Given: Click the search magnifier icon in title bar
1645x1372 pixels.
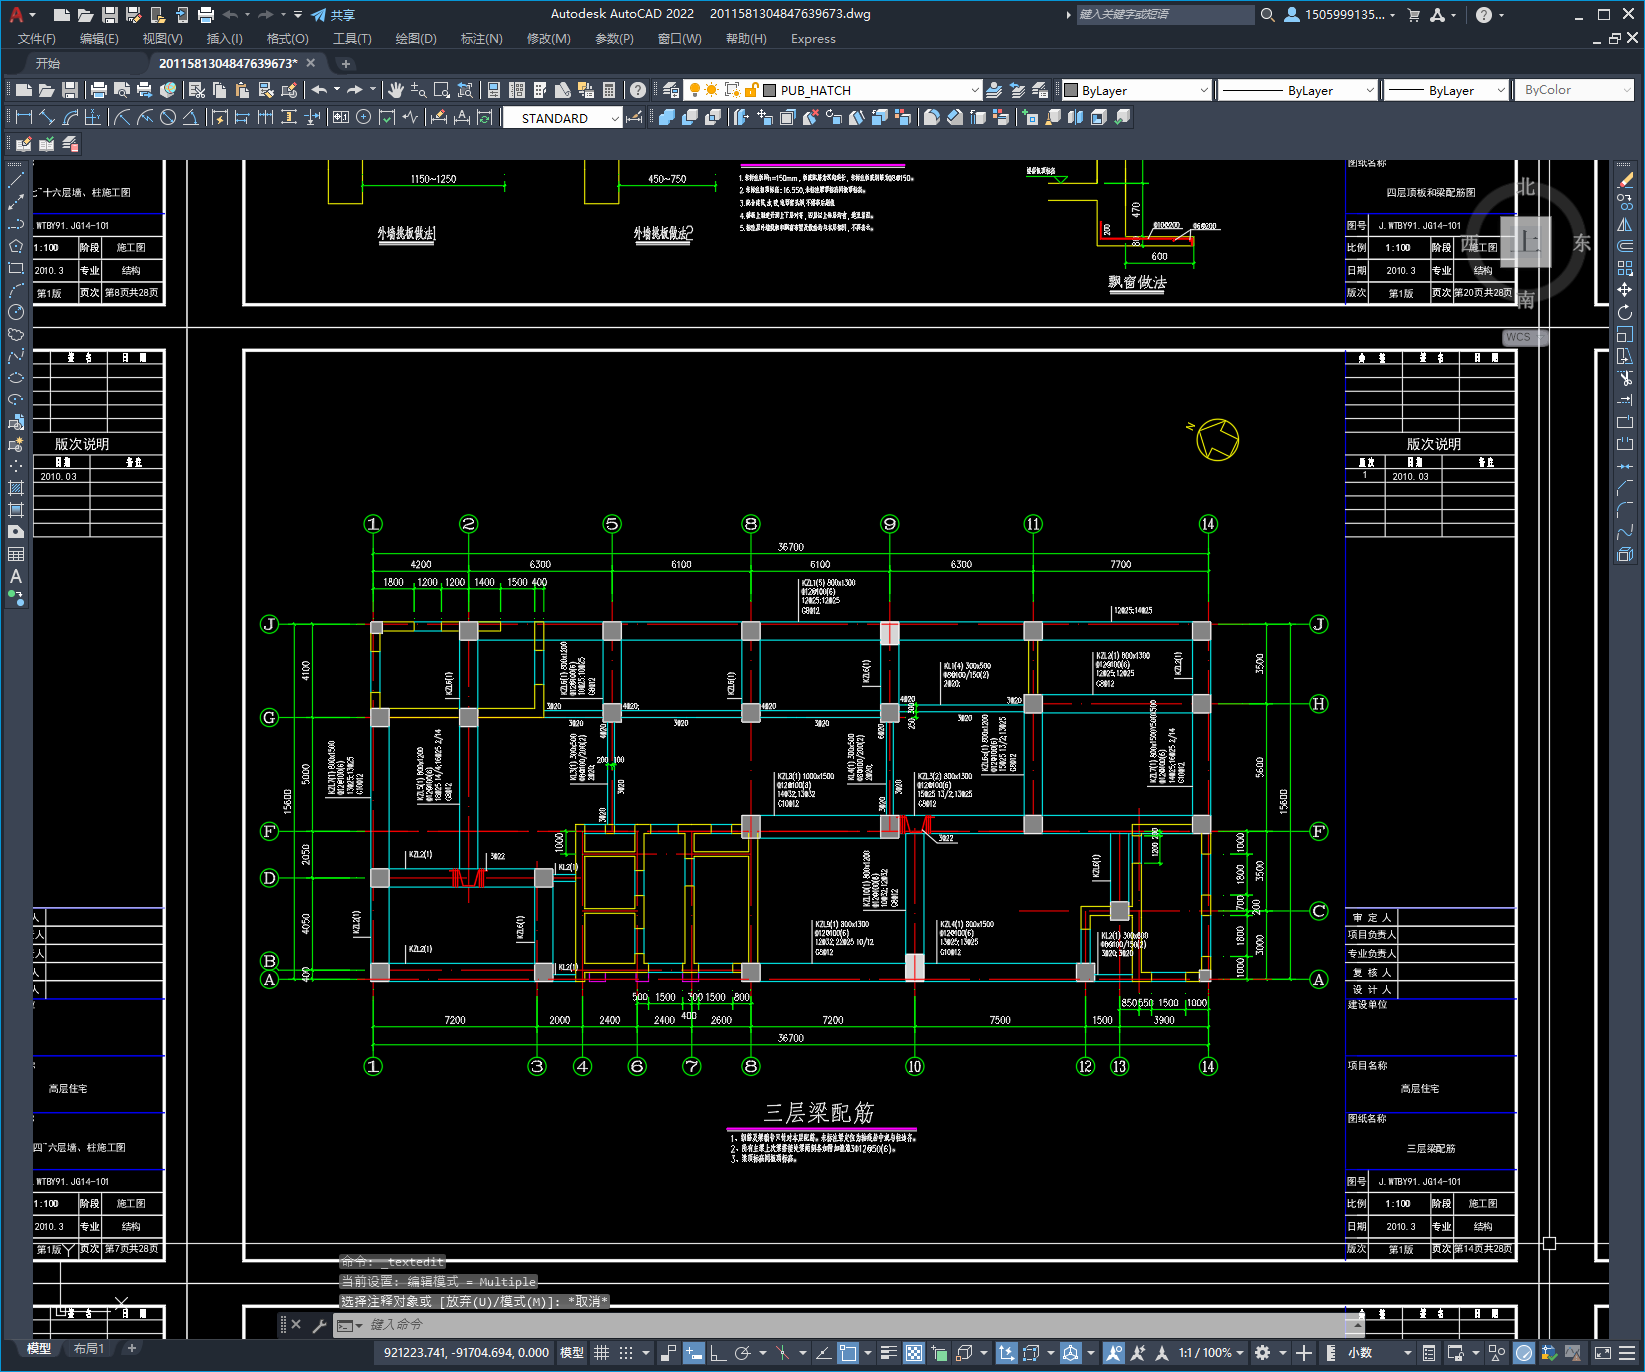Looking at the screenshot, I should pos(1267,14).
